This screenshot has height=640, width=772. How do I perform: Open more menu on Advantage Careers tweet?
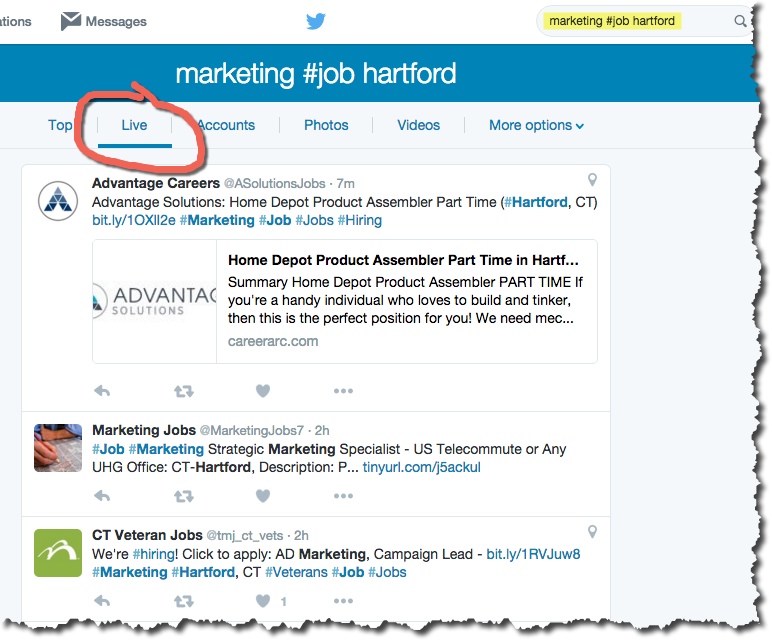(x=343, y=391)
